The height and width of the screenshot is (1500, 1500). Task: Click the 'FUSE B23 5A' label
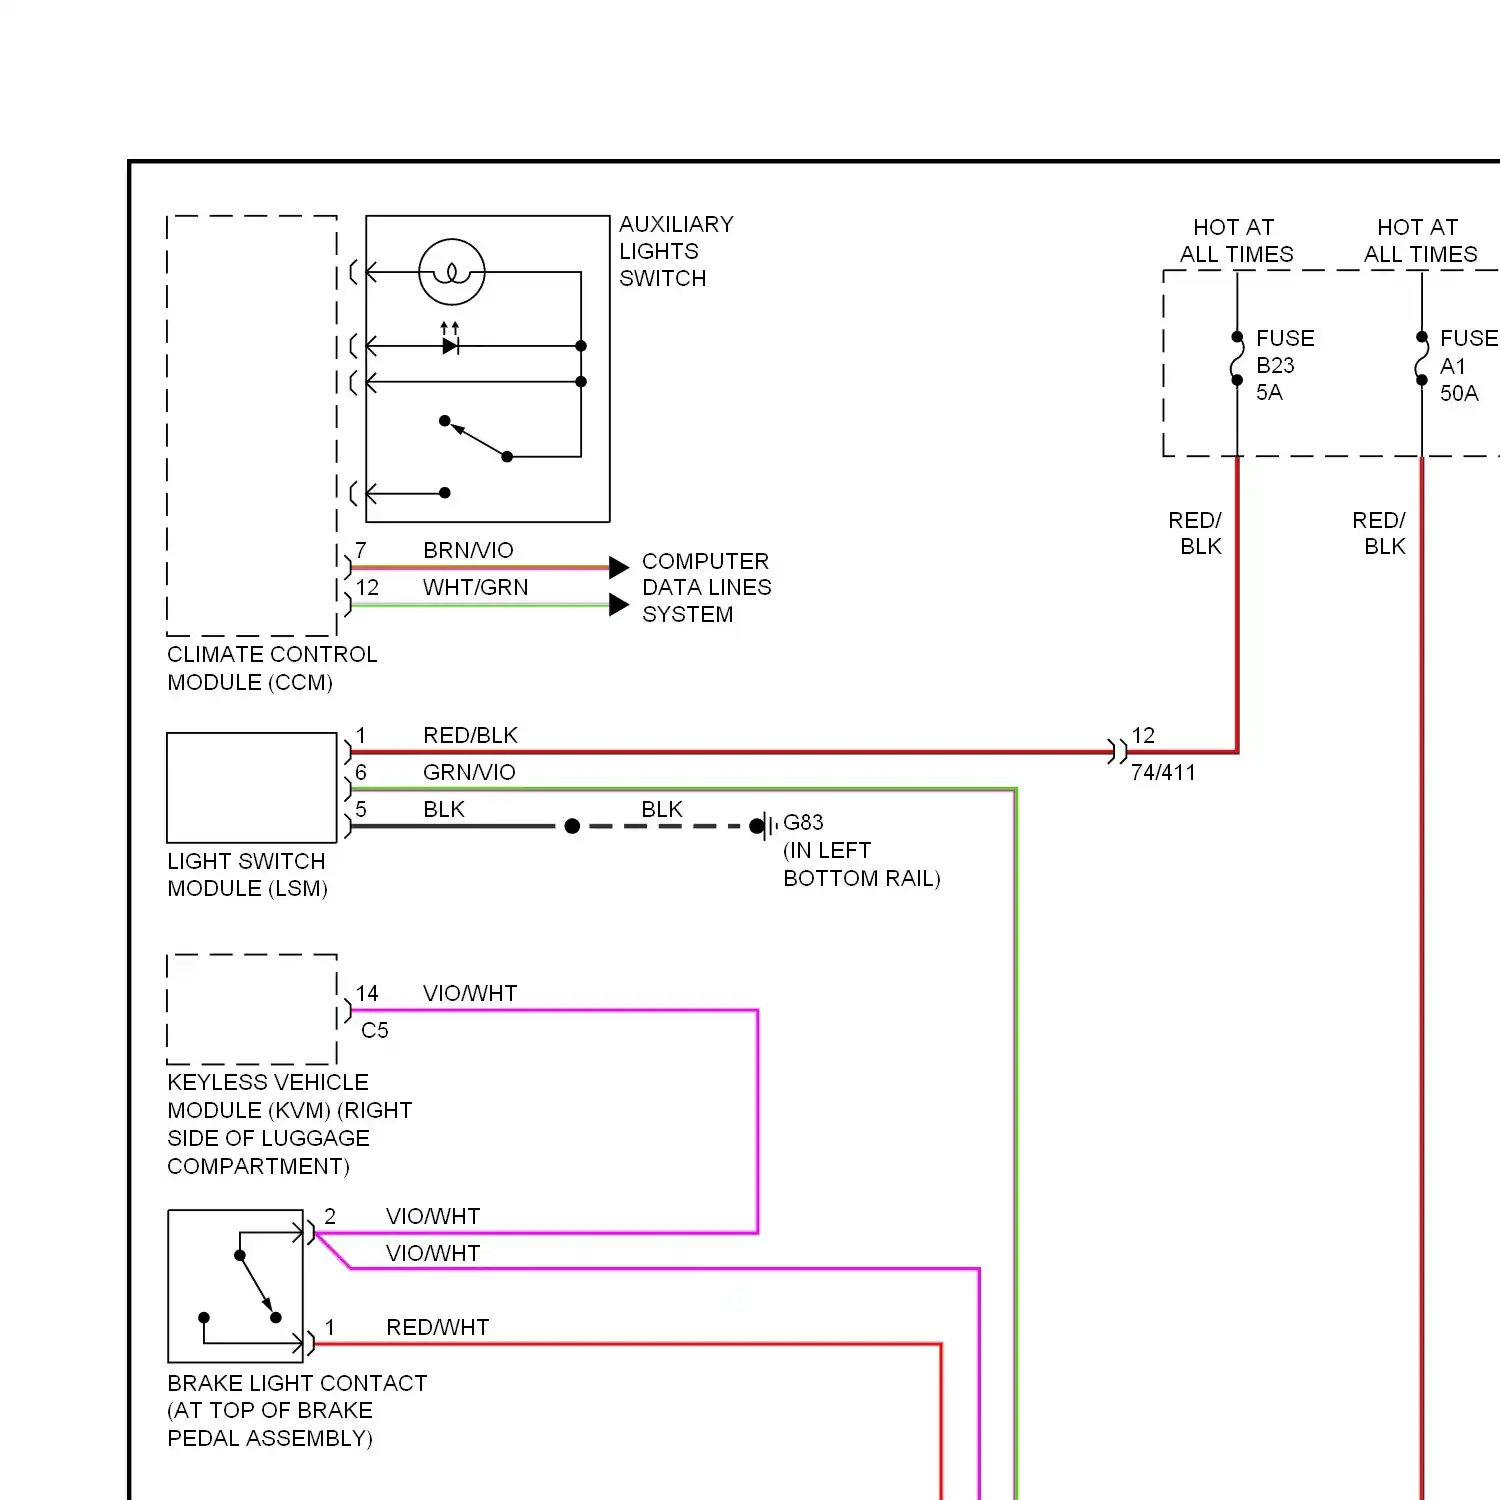click(x=1285, y=365)
